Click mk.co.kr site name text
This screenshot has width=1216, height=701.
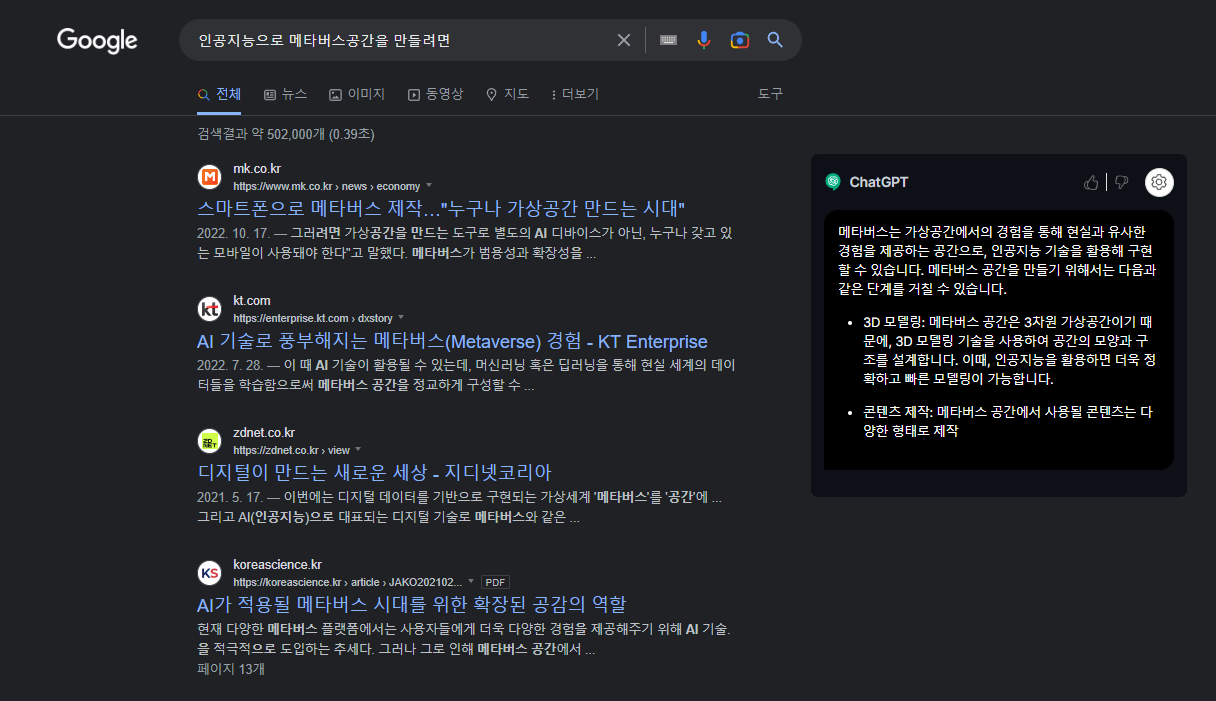[257, 169]
